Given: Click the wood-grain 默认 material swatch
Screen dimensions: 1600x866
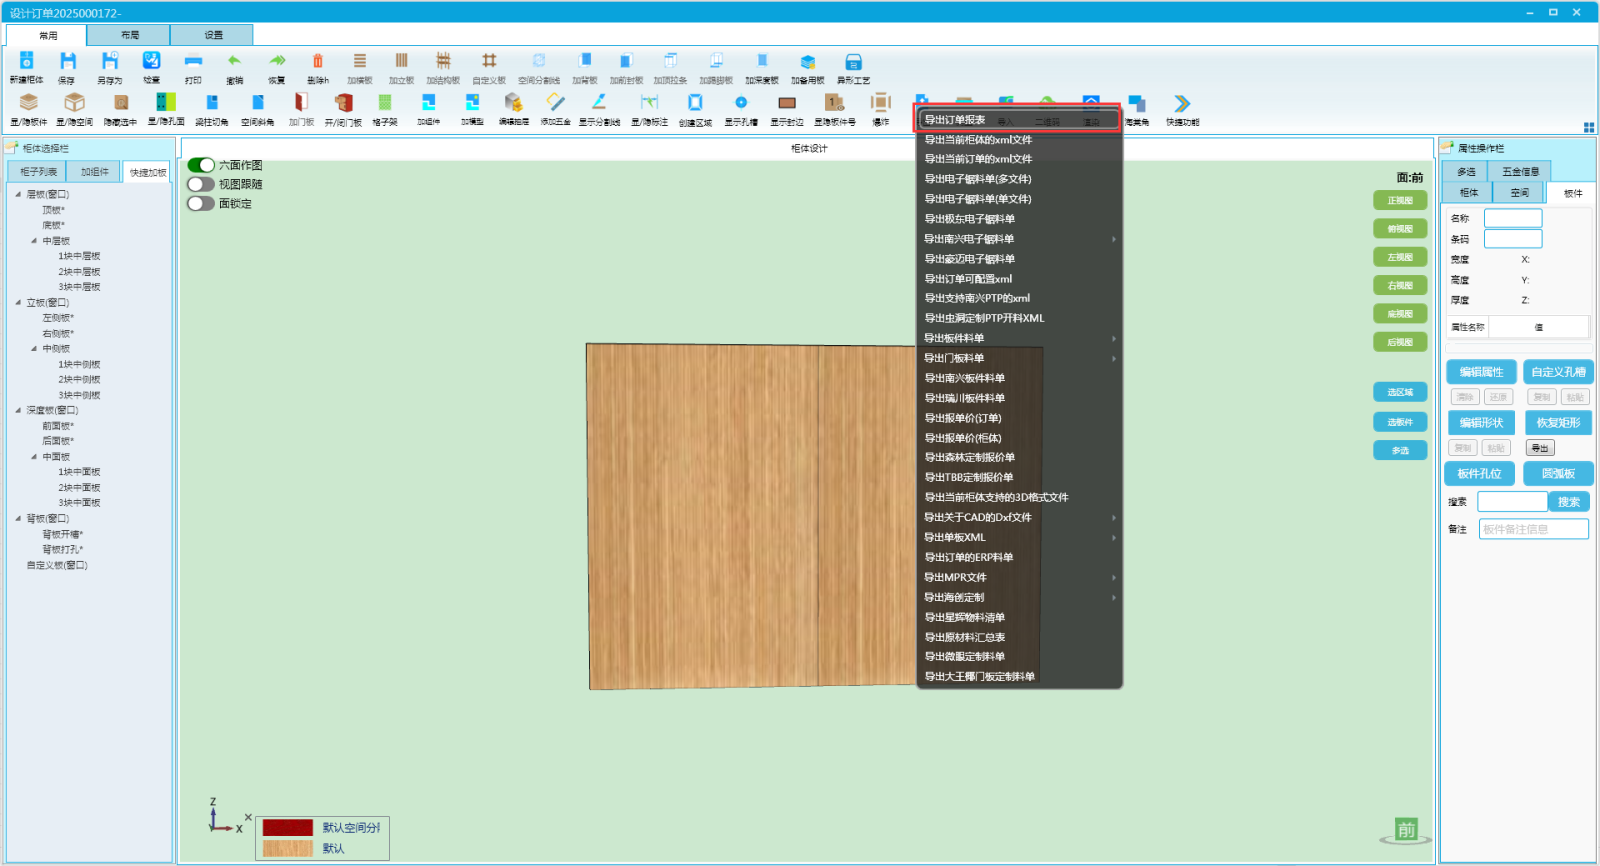Looking at the screenshot, I should pyautogui.click(x=288, y=848).
